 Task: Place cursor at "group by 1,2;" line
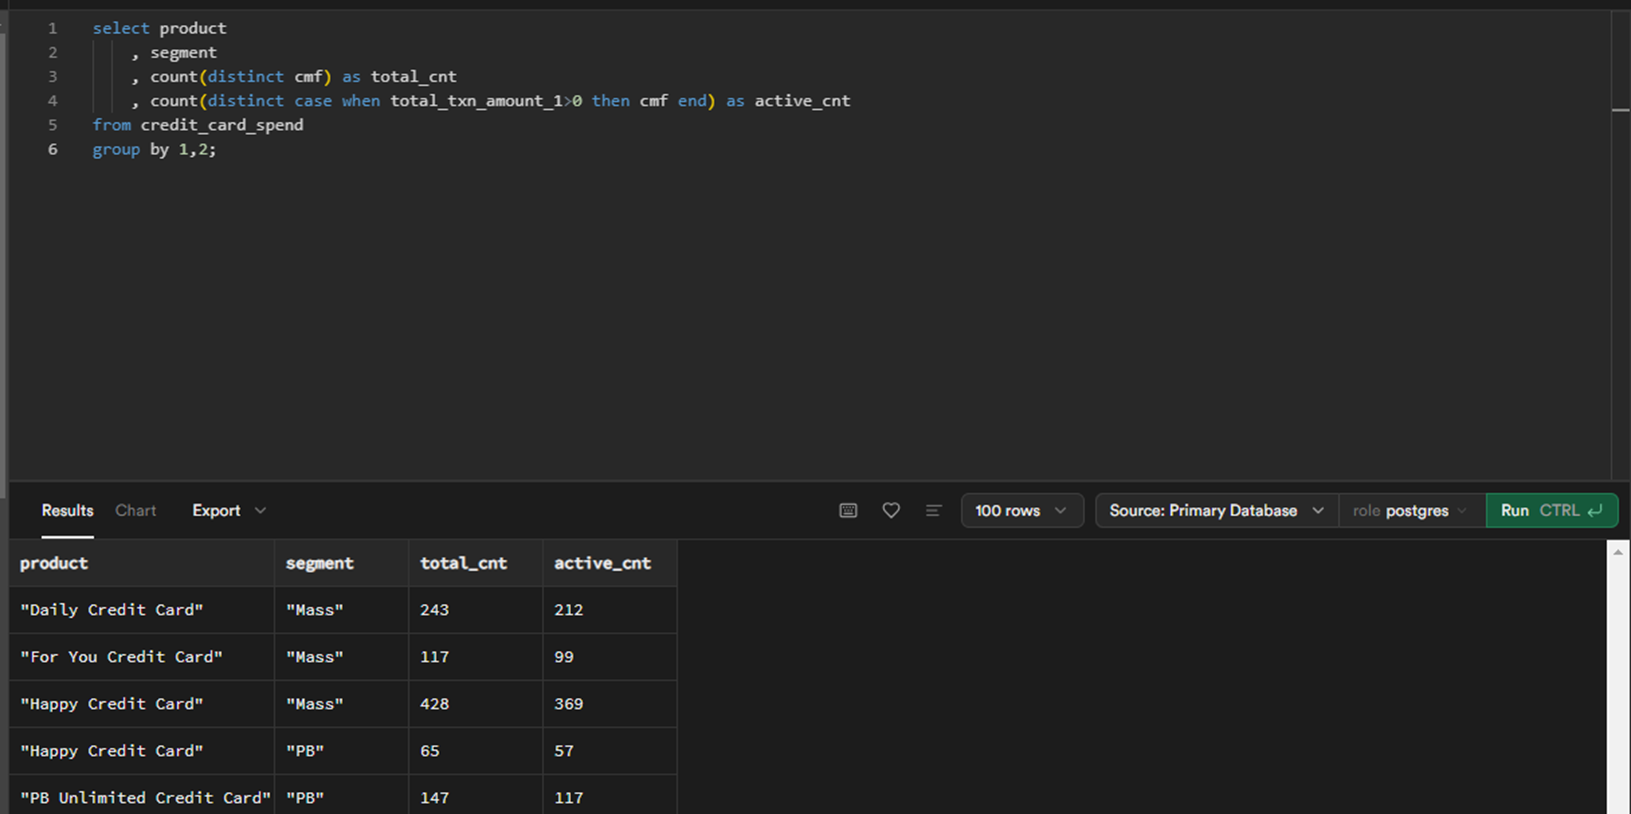[154, 149]
